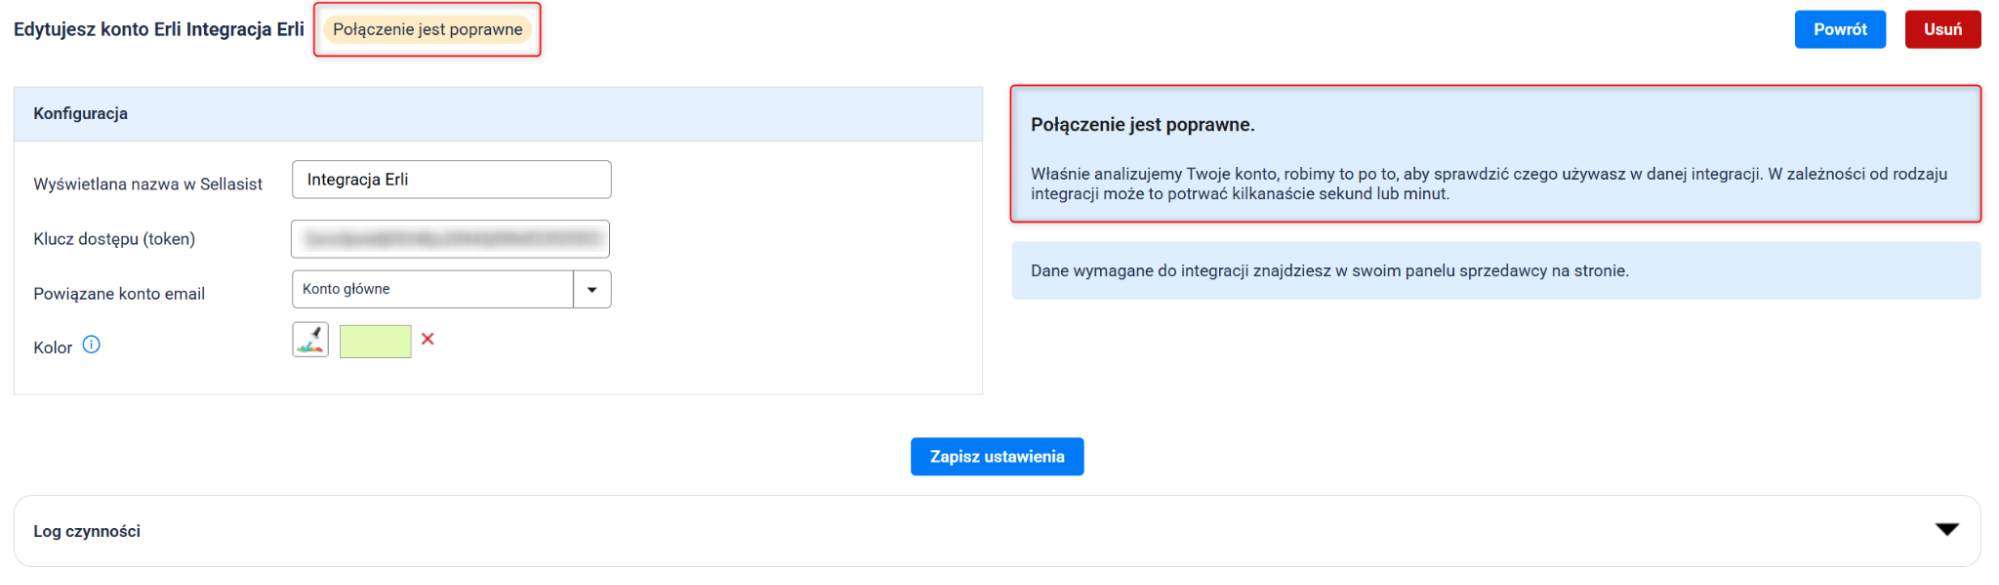Remove the color with the red X
The image size is (1999, 585).
(428, 339)
